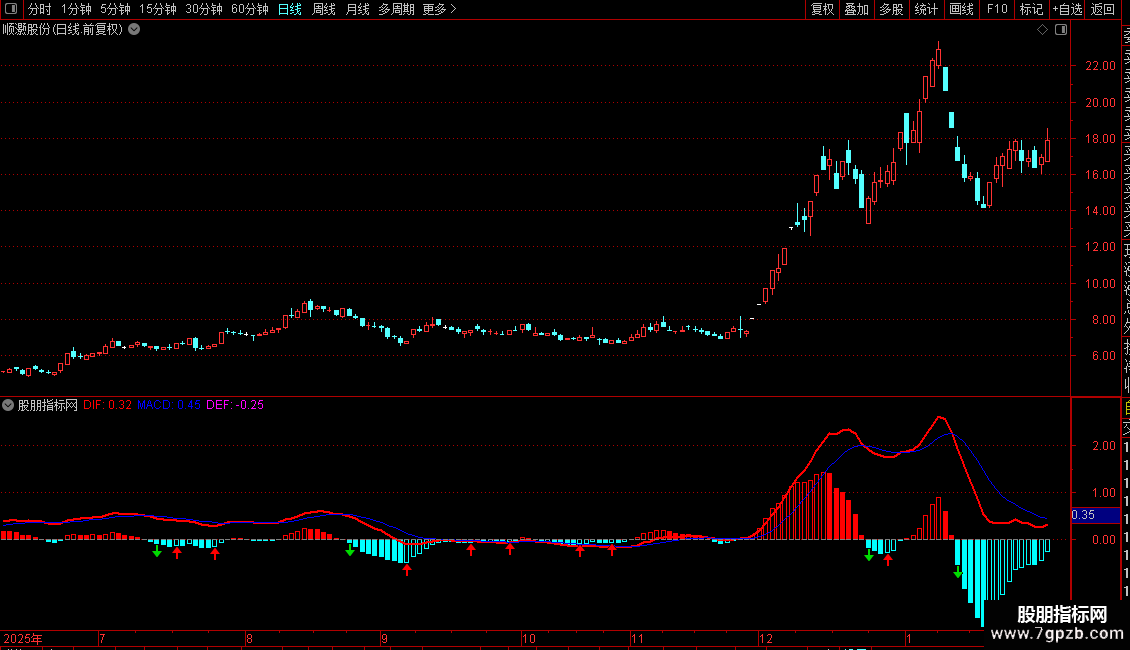Add stock via +自选 button
This screenshot has width=1130, height=650.
pos(1067,9)
